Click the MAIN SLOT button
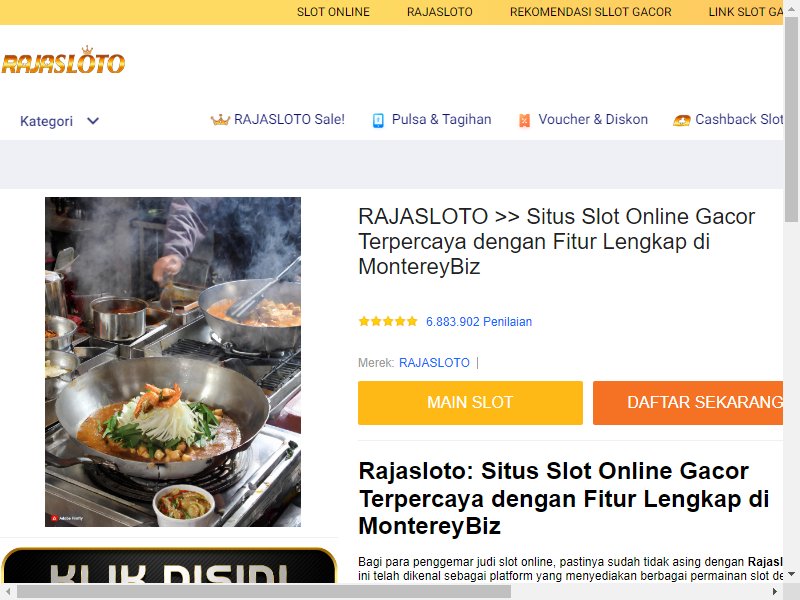800x600 pixels. coord(470,403)
